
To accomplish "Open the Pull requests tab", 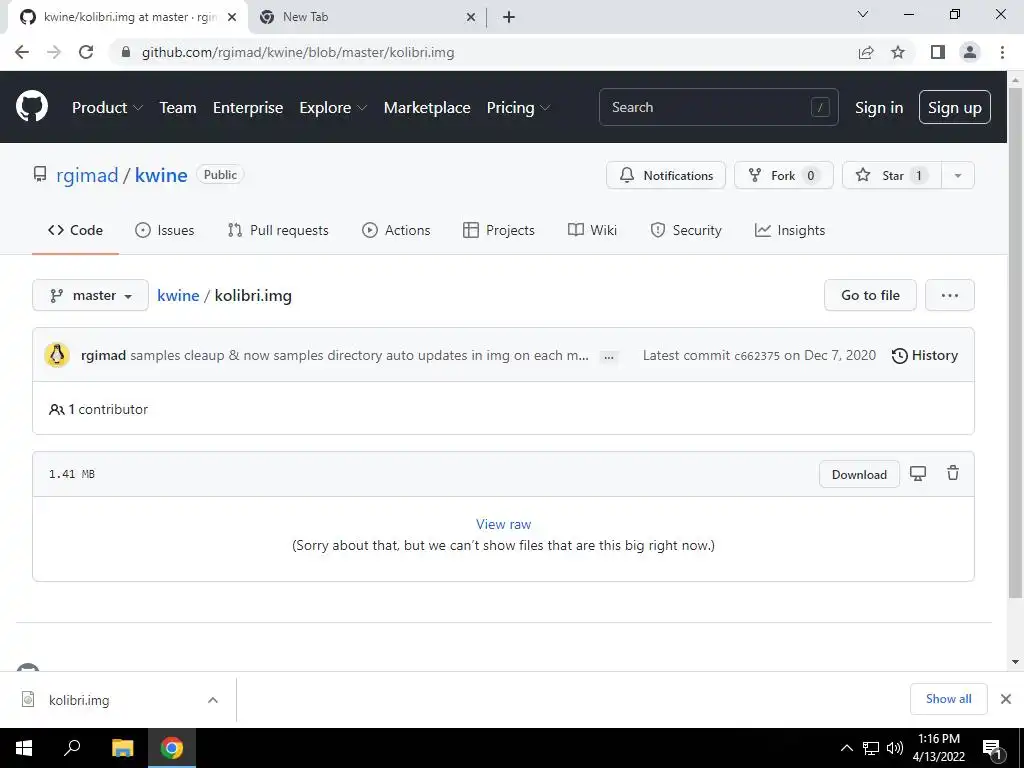I will (278, 230).
